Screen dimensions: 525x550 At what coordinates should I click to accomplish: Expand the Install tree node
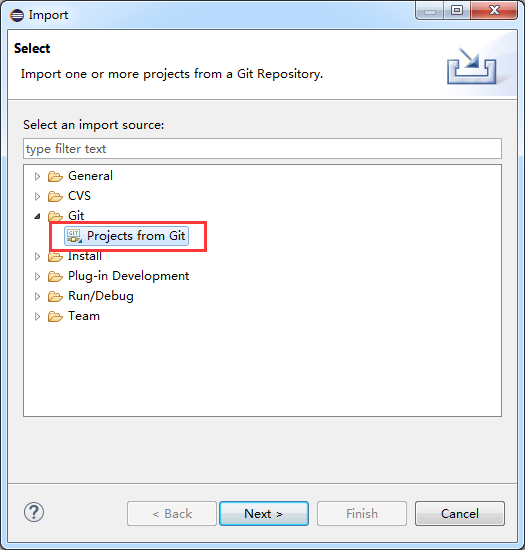[x=38, y=257]
